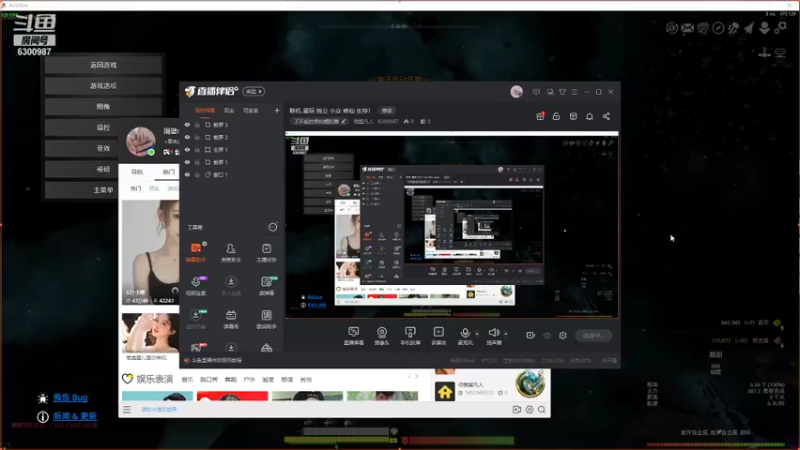
Task: Click the layout icon above the preview
Action: click(573, 116)
